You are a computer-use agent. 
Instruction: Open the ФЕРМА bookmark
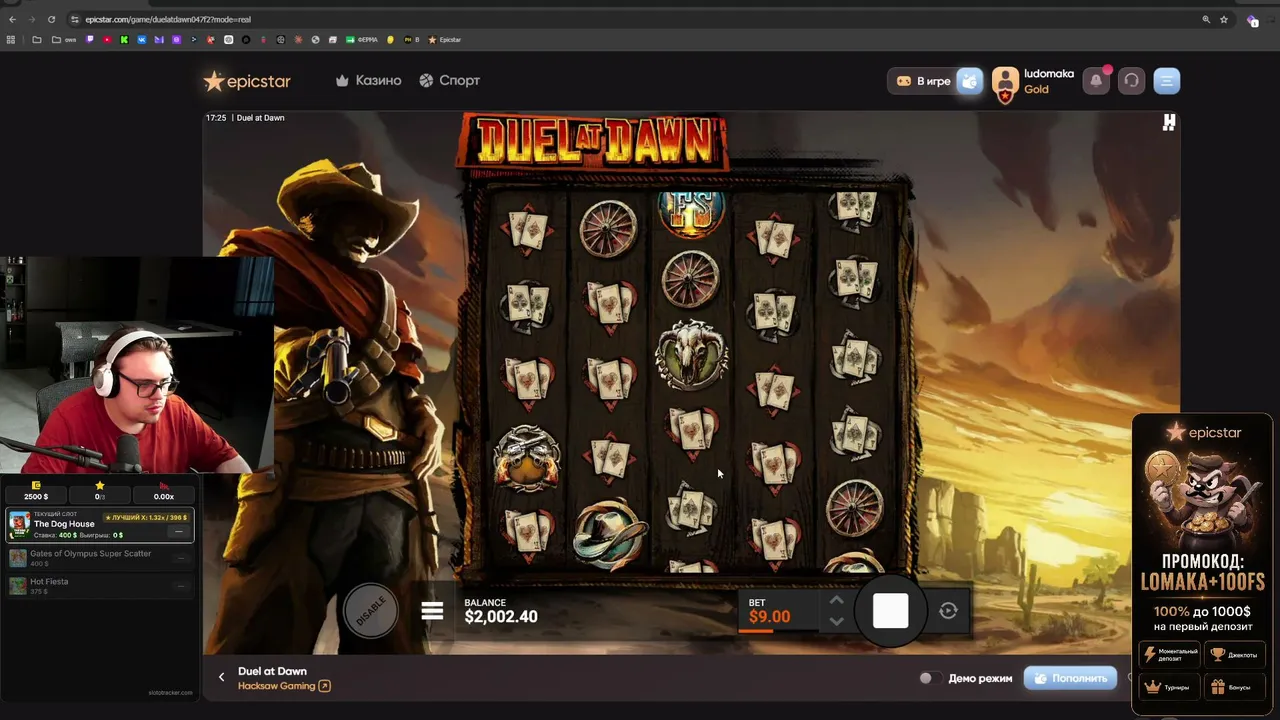(364, 40)
